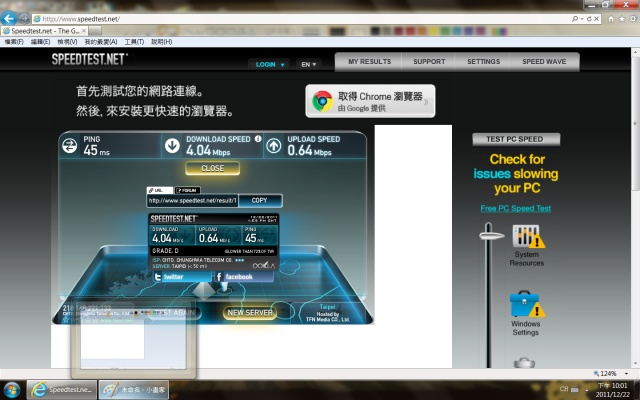Viewport: 640px width, 400px height.
Task: Select the FORUM share tab
Action: pos(187,190)
